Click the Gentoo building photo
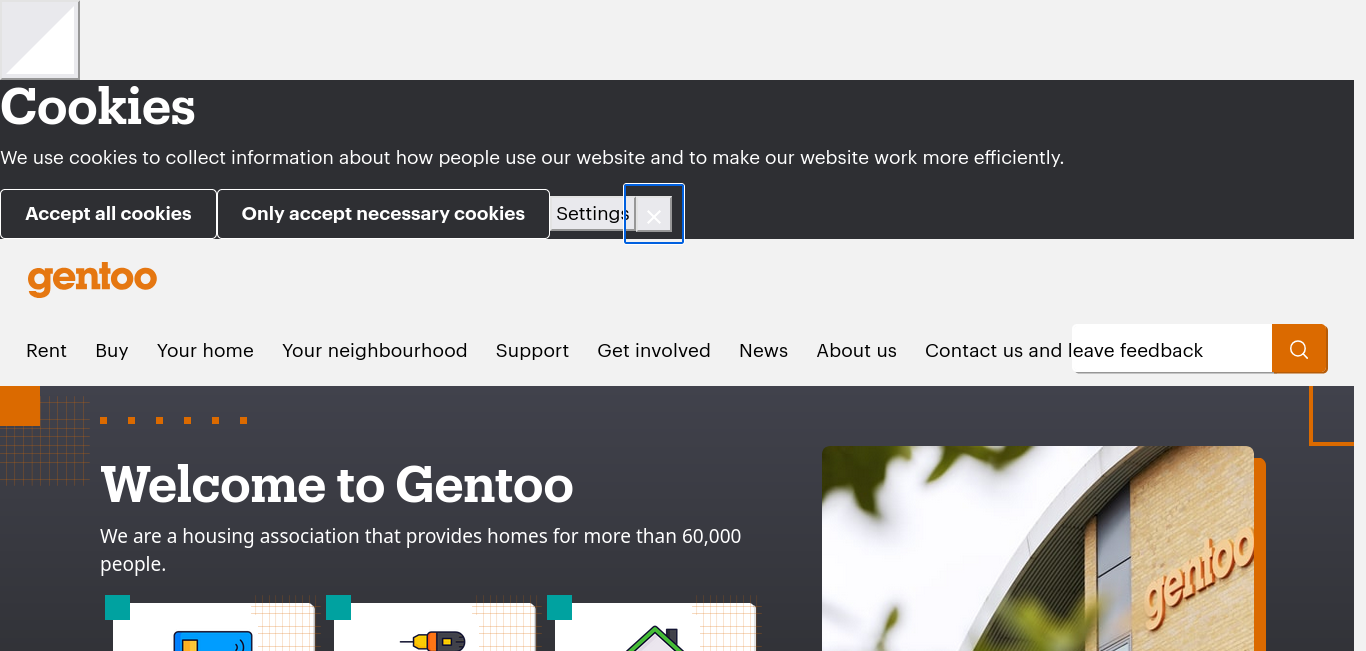The image size is (1366, 651). click(1037, 548)
